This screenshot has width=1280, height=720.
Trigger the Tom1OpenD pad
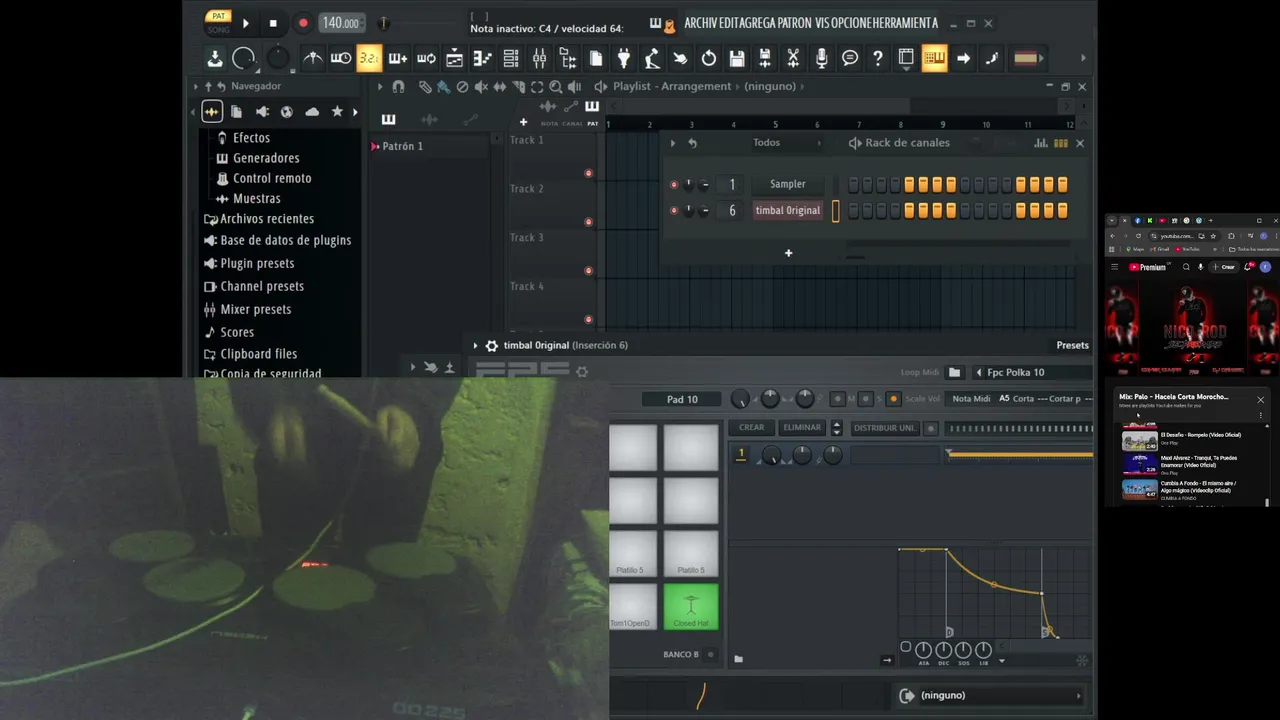pos(631,607)
